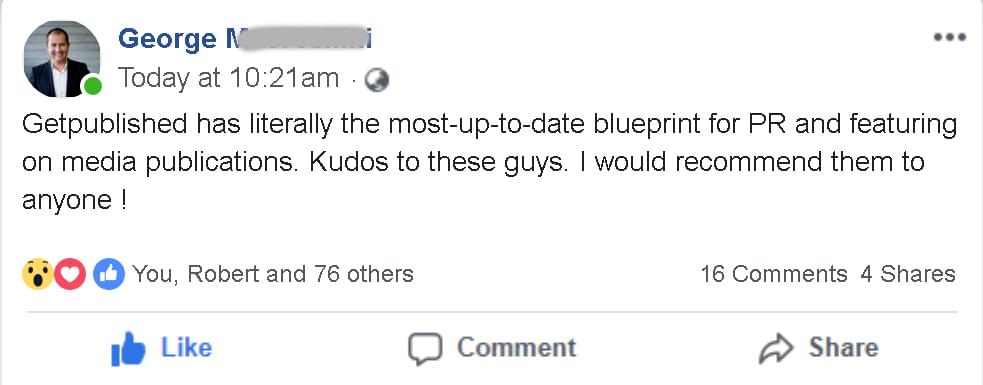This screenshot has height=385, width=983.
Task: Click the red heart Love reaction icon
Action: coord(70,275)
